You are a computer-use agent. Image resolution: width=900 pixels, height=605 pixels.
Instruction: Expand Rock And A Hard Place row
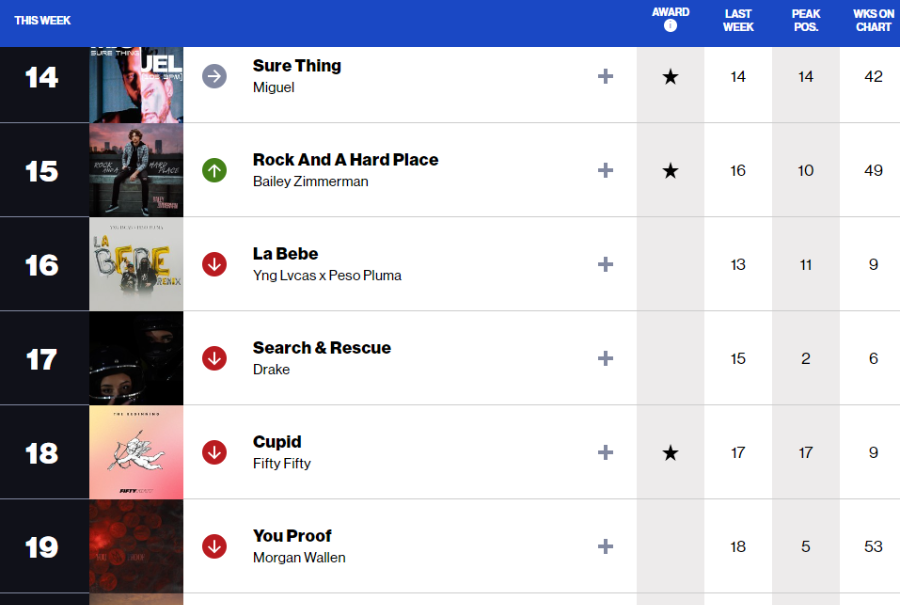click(605, 170)
